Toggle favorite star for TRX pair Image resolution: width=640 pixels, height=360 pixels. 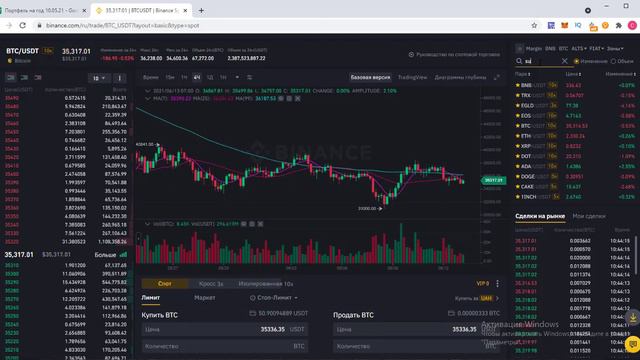(x=518, y=96)
